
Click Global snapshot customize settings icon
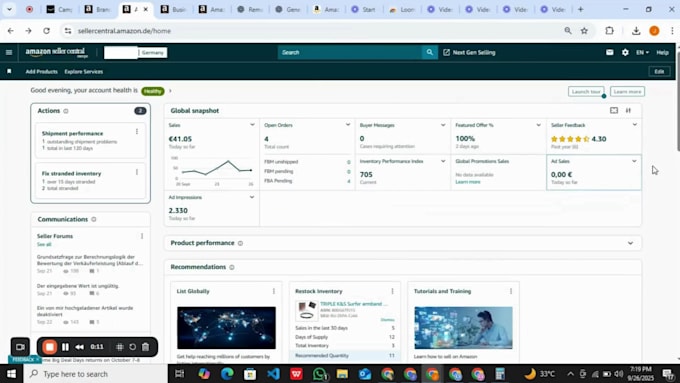point(628,111)
